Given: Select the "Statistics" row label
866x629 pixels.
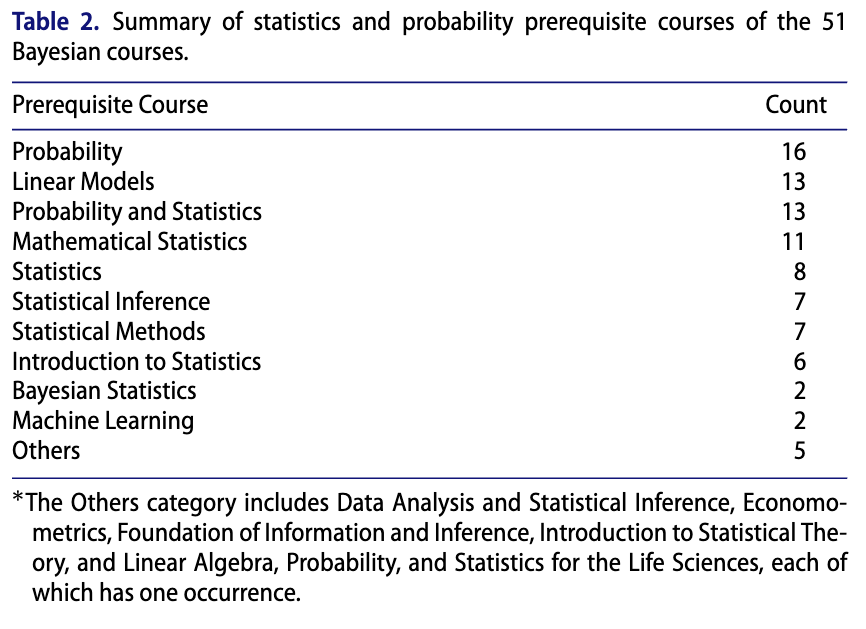Looking at the screenshot, I should coord(57,272).
